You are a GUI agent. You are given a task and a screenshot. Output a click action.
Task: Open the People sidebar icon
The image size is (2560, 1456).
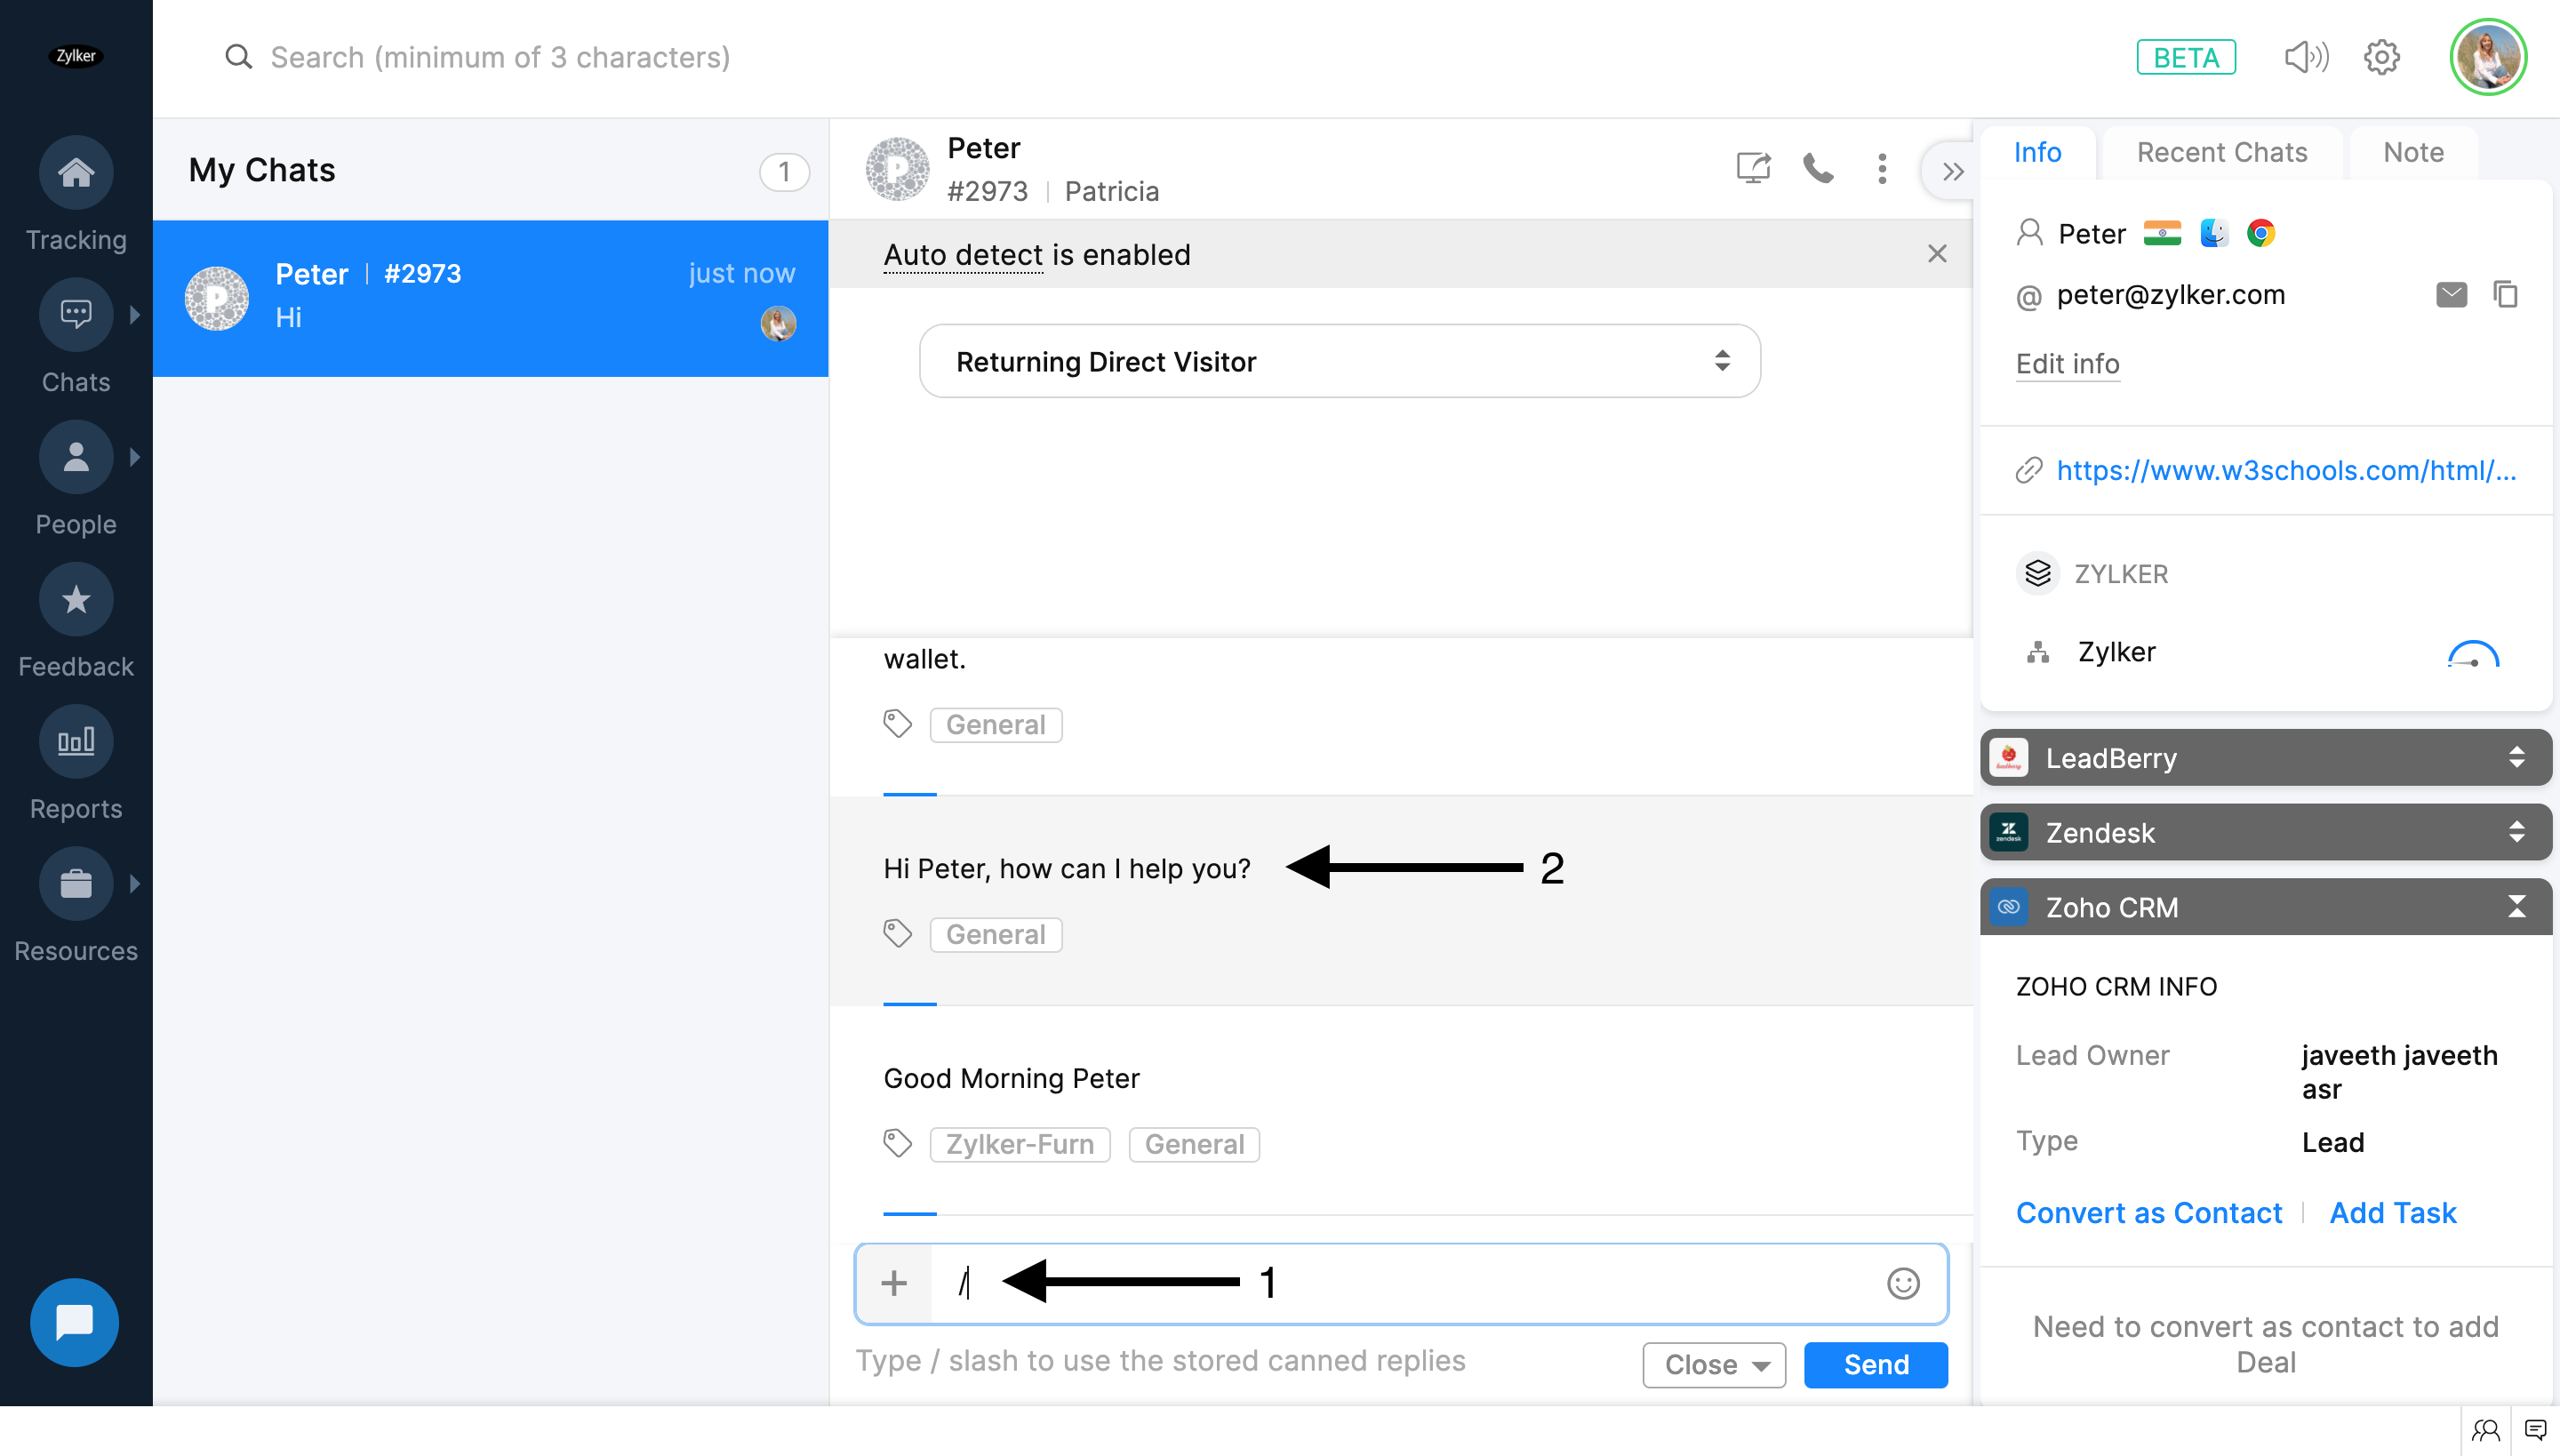tap(76, 457)
